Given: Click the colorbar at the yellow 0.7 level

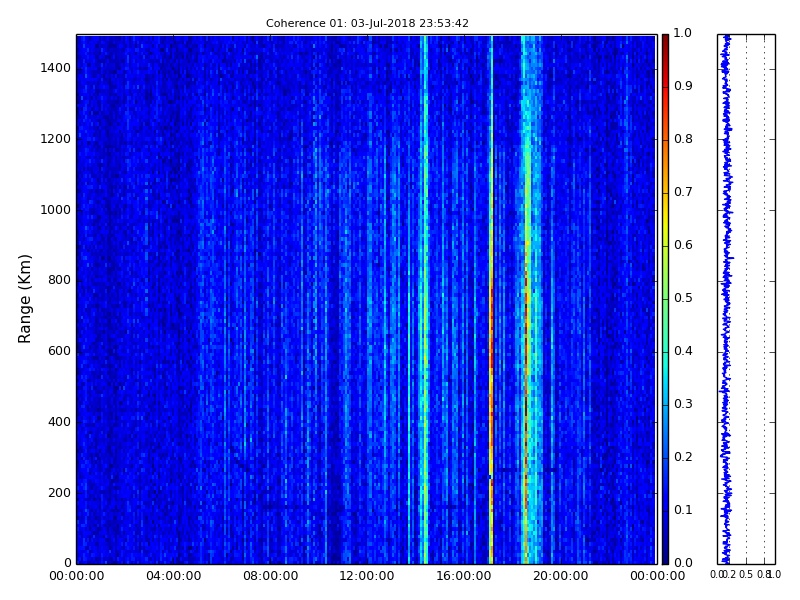Looking at the screenshot, I should 665,193.
